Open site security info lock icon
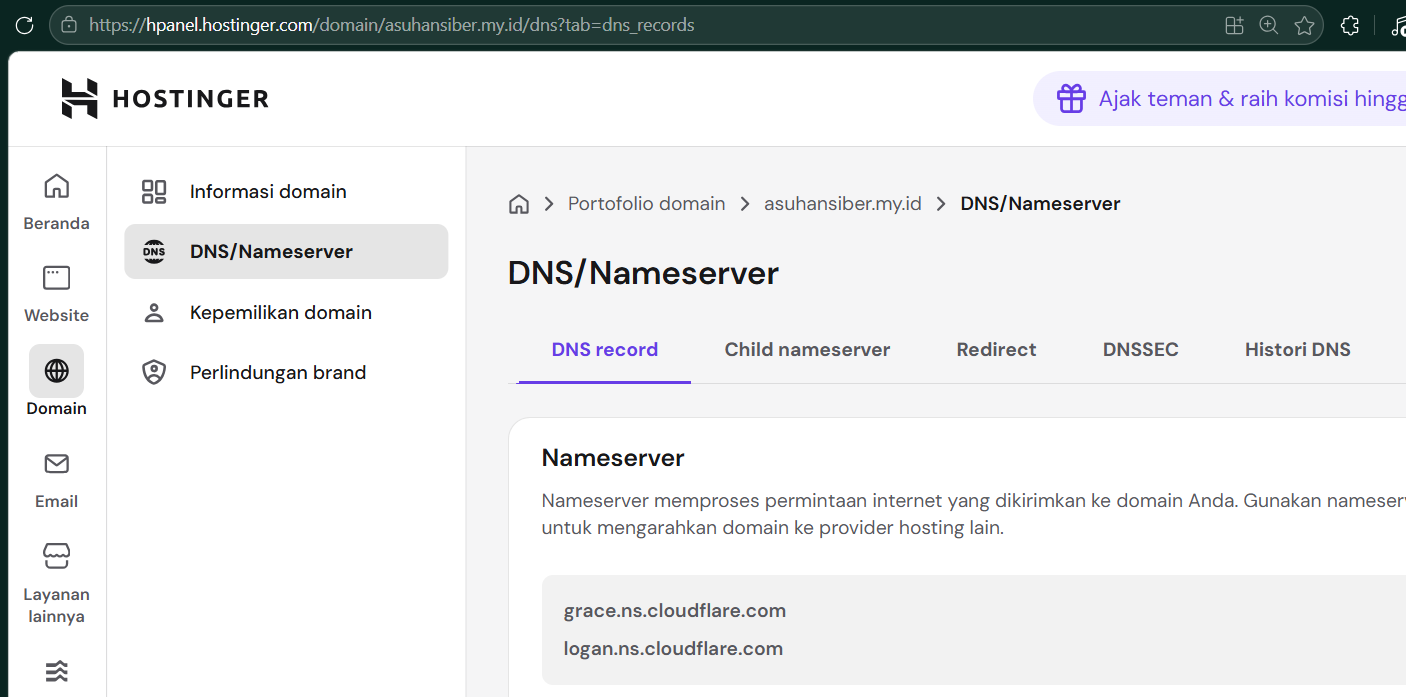 (x=69, y=25)
